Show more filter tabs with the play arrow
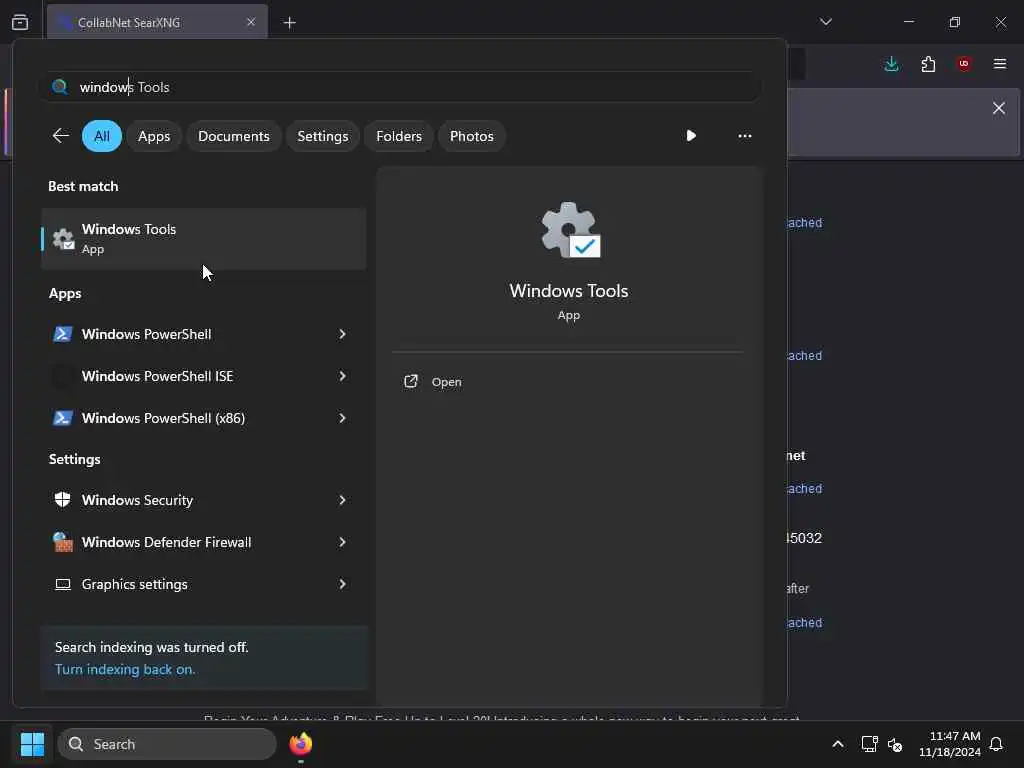This screenshot has width=1024, height=768. point(691,136)
